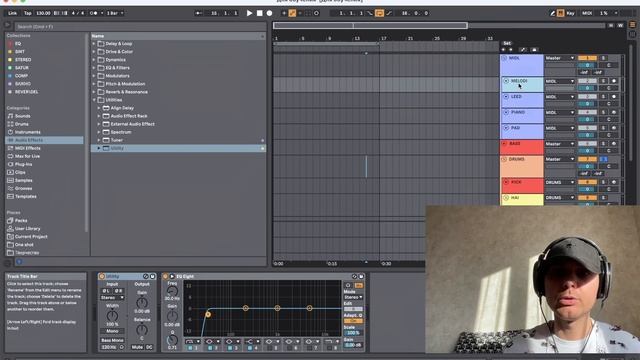Toggle the Automation Arm button
640x360 pixels.
point(292,13)
